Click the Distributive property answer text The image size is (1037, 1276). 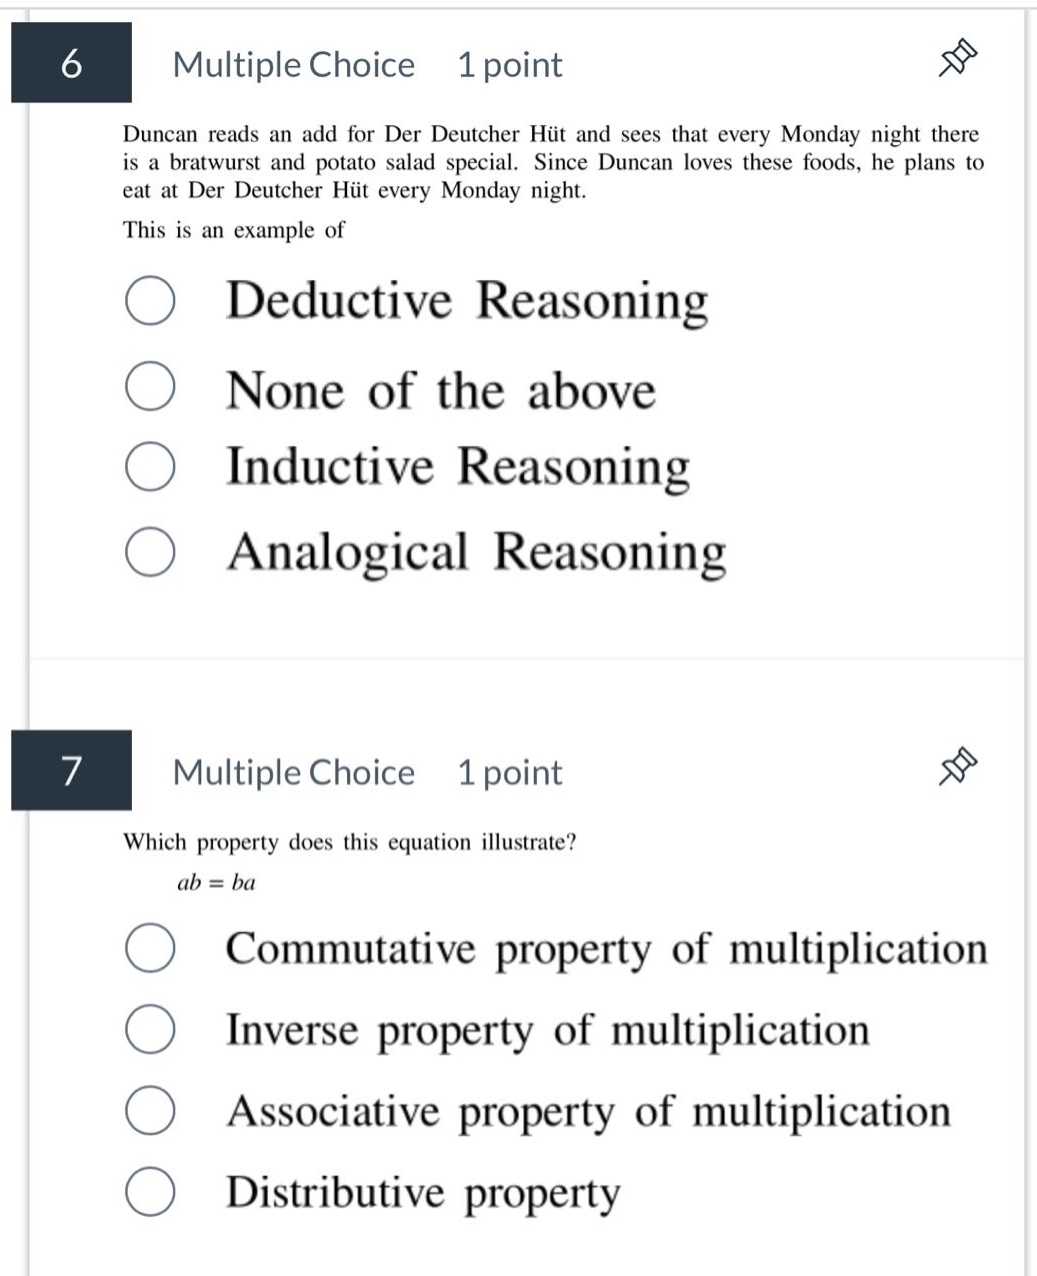[x=423, y=1193]
